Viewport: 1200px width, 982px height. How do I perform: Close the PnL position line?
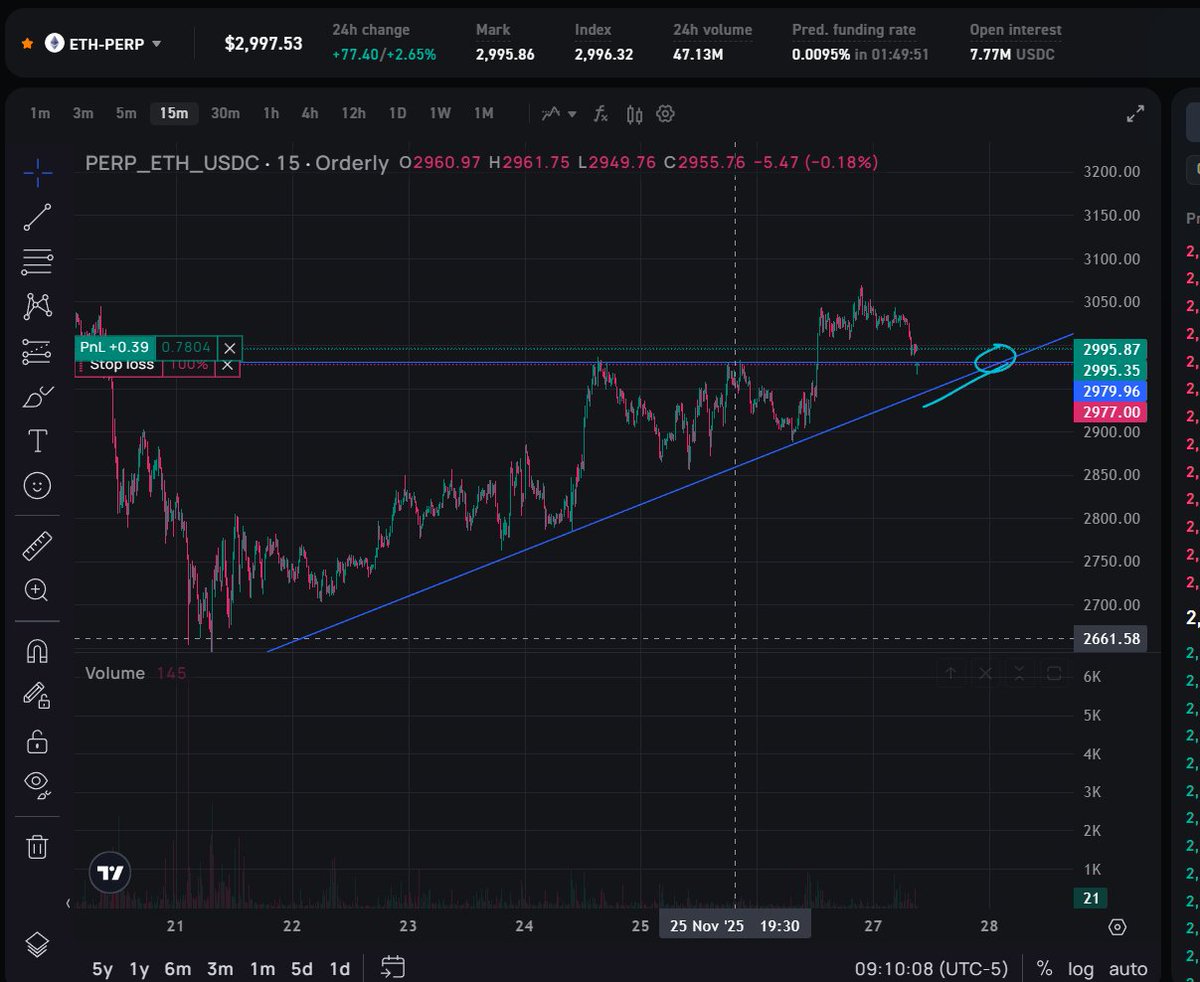tap(230, 348)
